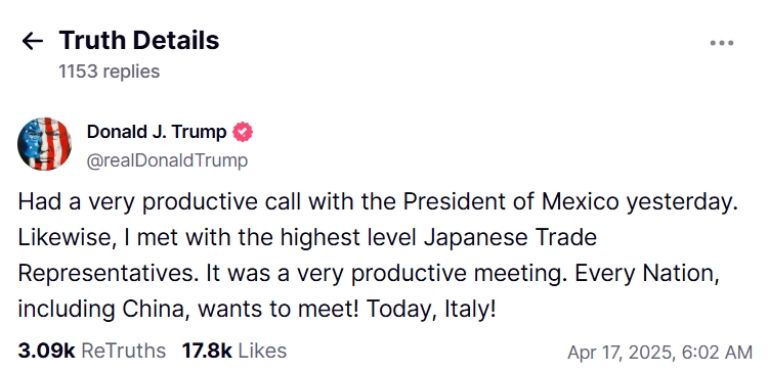Open the American flag profile avatar

click(45, 144)
